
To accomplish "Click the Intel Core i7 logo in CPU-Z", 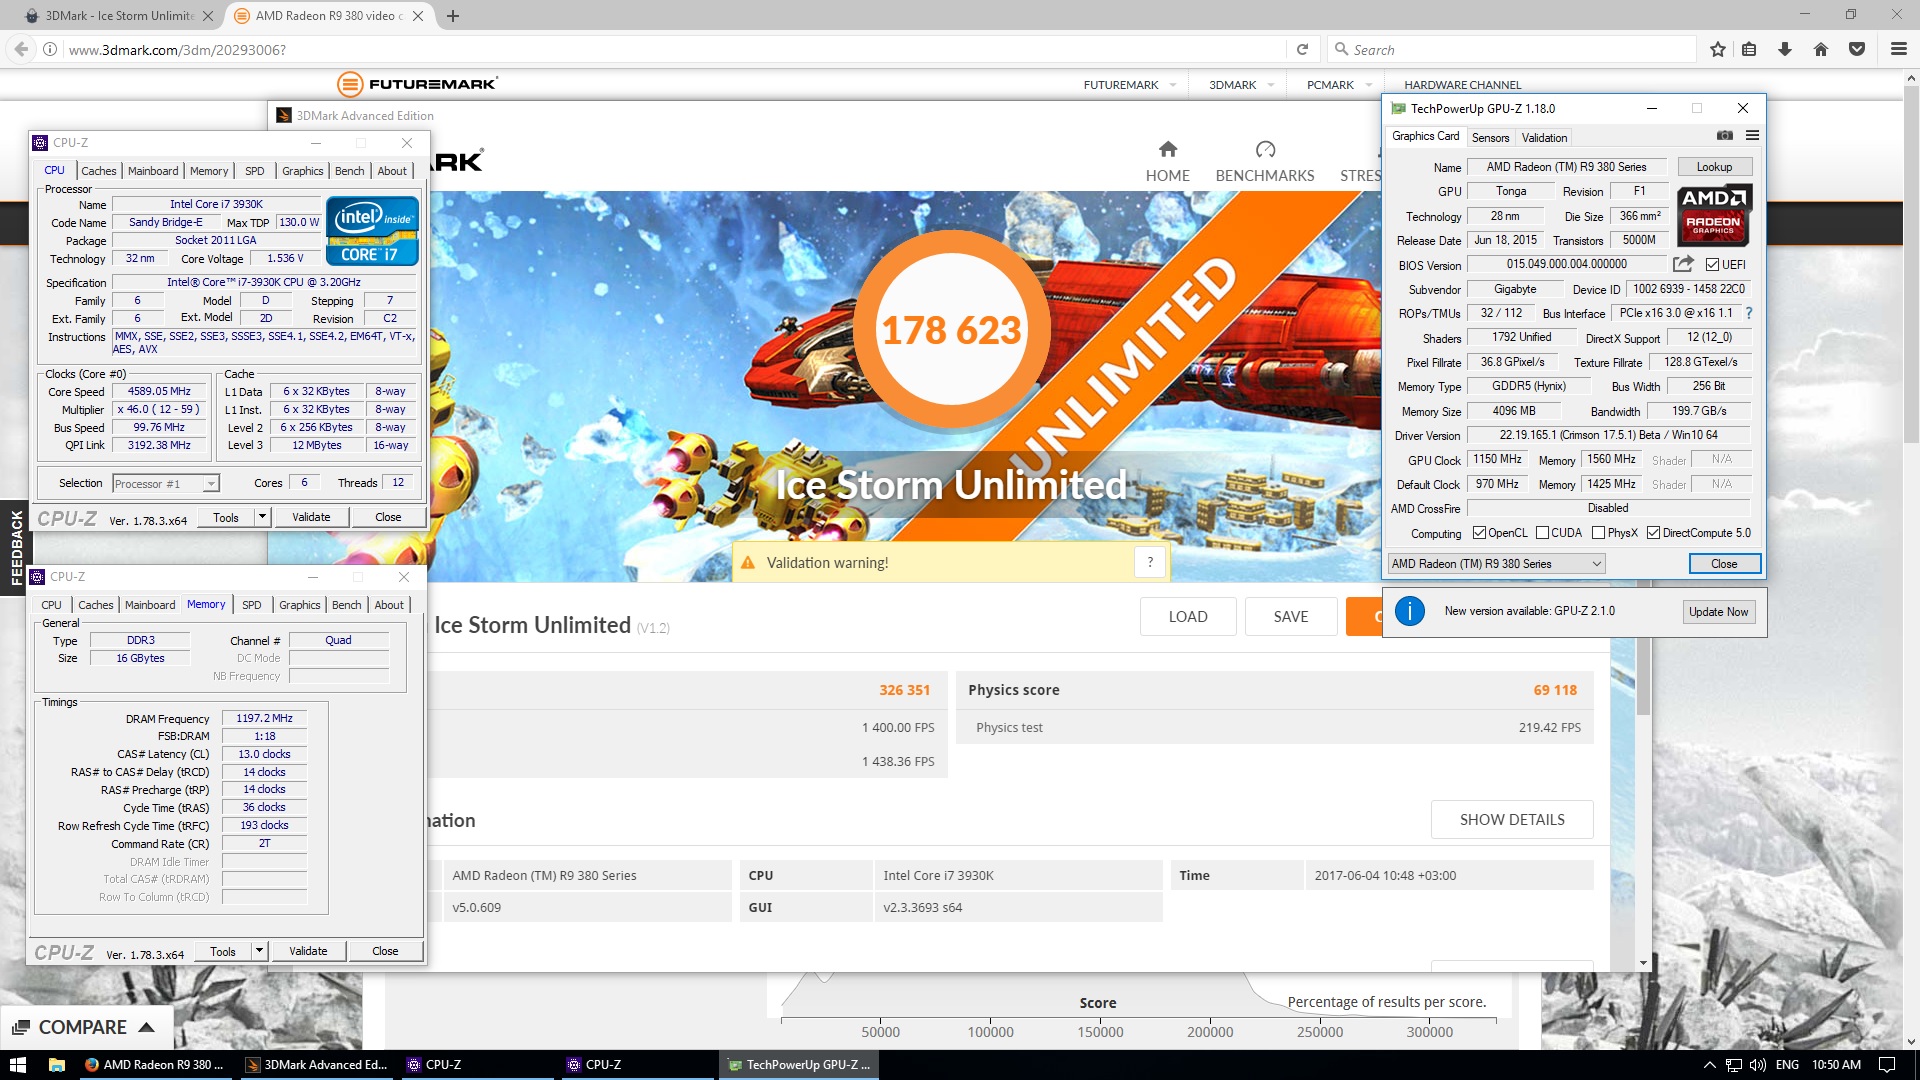I will click(372, 231).
